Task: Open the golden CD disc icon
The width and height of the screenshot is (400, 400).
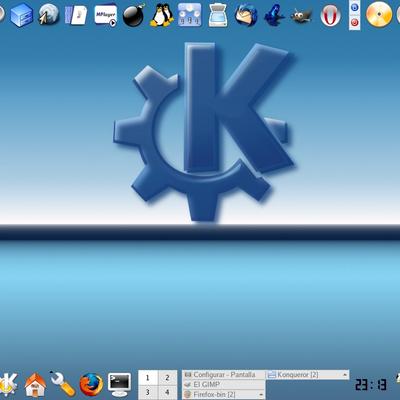Action: [379, 15]
